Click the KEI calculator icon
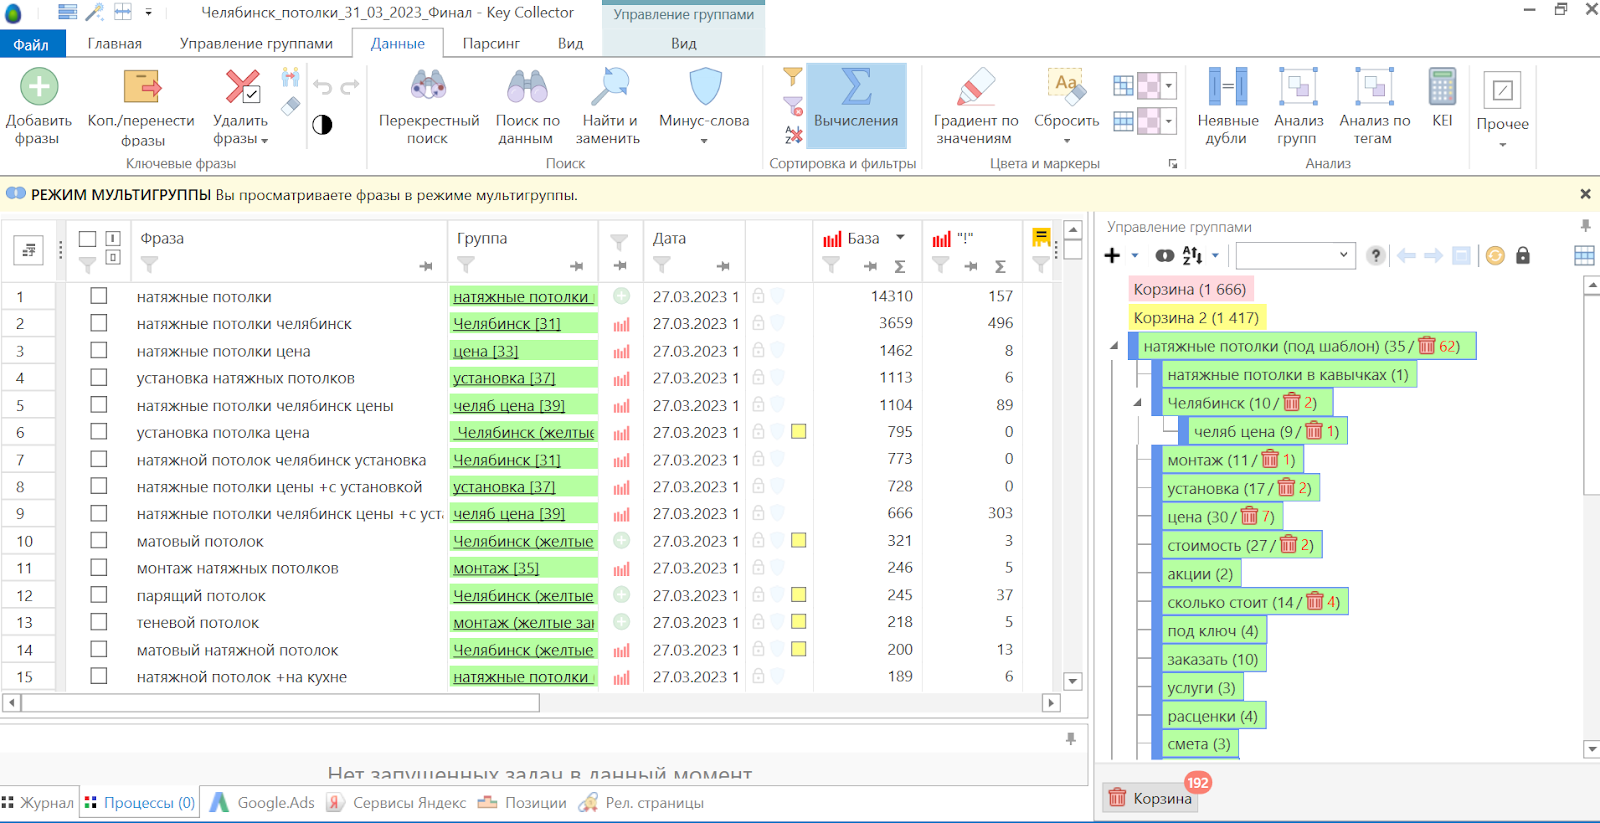 point(1442,87)
